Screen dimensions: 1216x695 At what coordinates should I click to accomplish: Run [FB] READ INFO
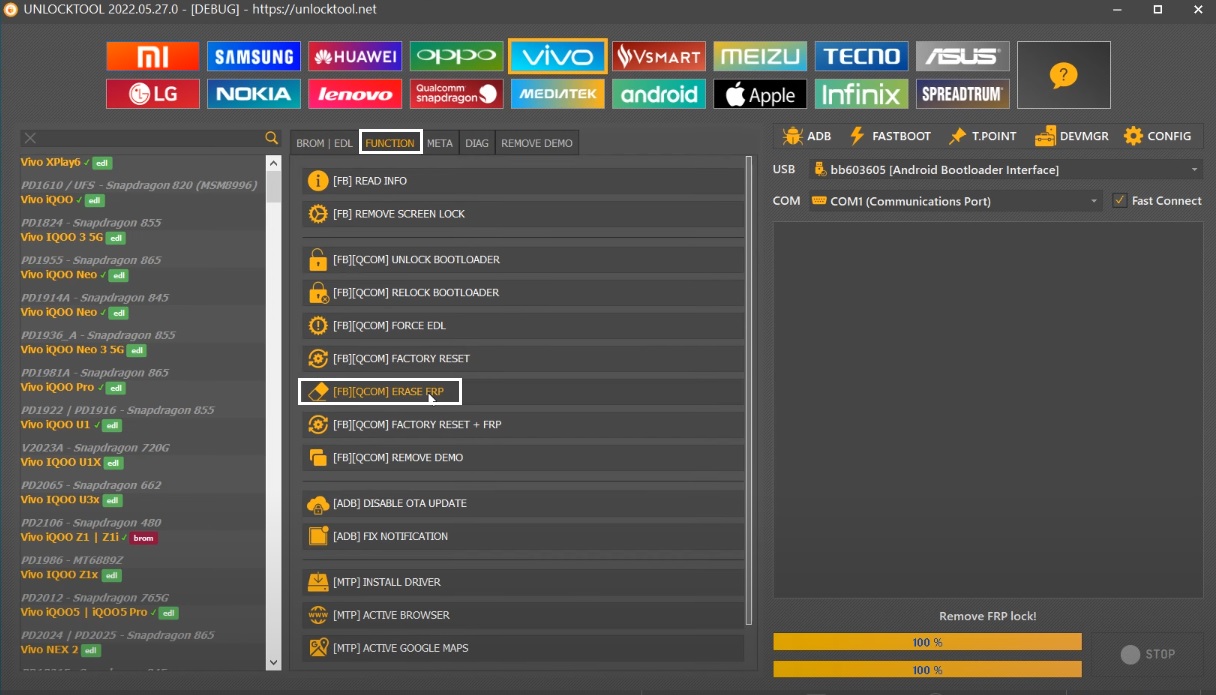click(523, 181)
